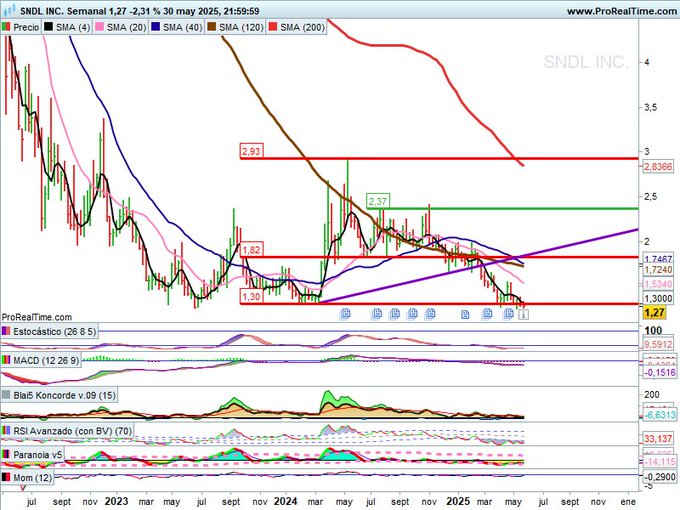
Task: Click the 9,5912 stochastic value tag
Action: pos(658,345)
